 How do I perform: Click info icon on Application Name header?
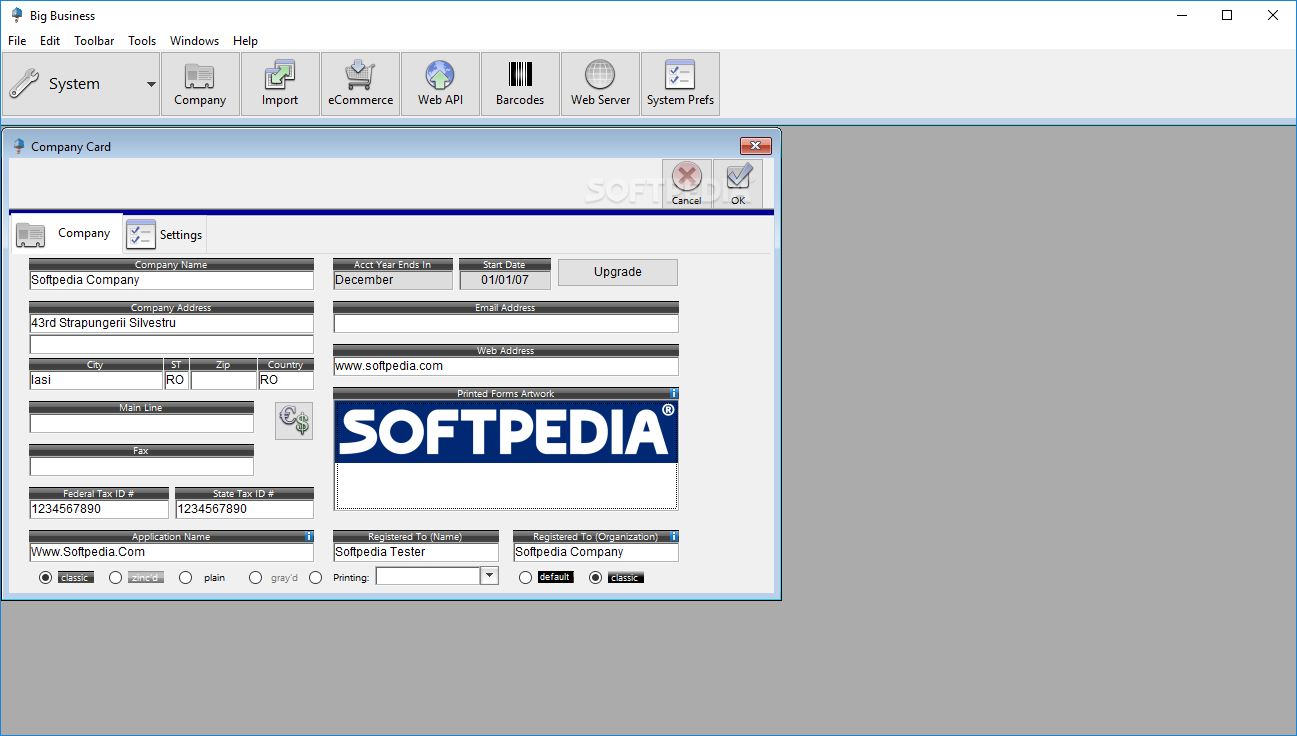[x=309, y=537]
